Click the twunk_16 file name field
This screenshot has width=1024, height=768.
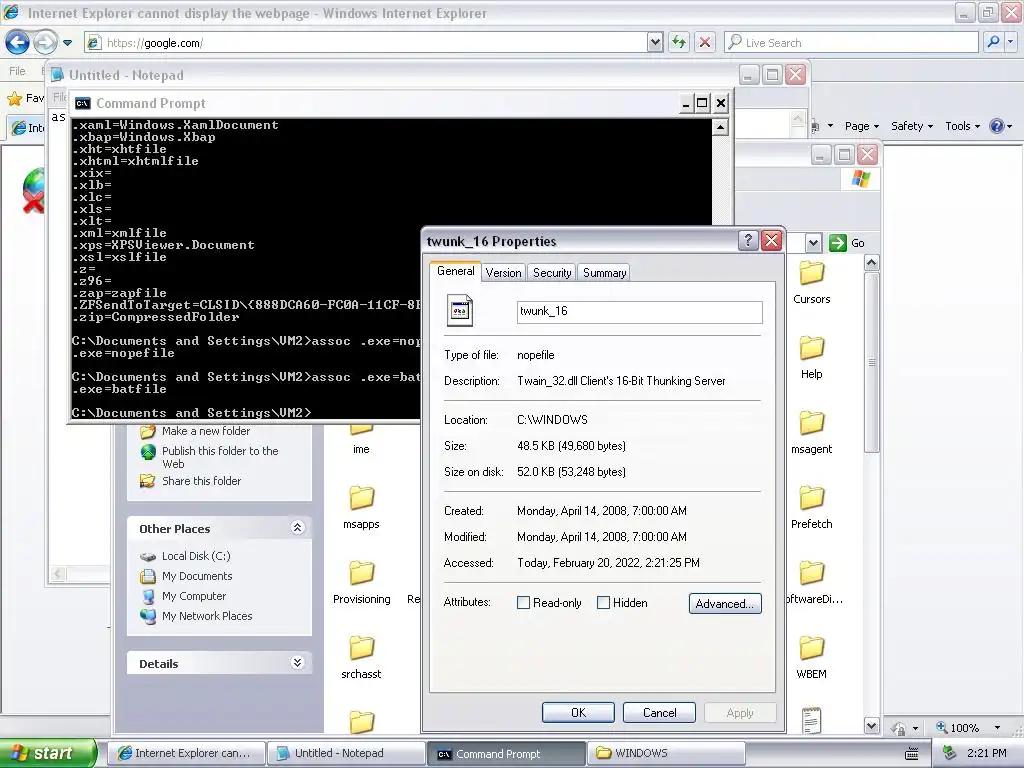(639, 312)
